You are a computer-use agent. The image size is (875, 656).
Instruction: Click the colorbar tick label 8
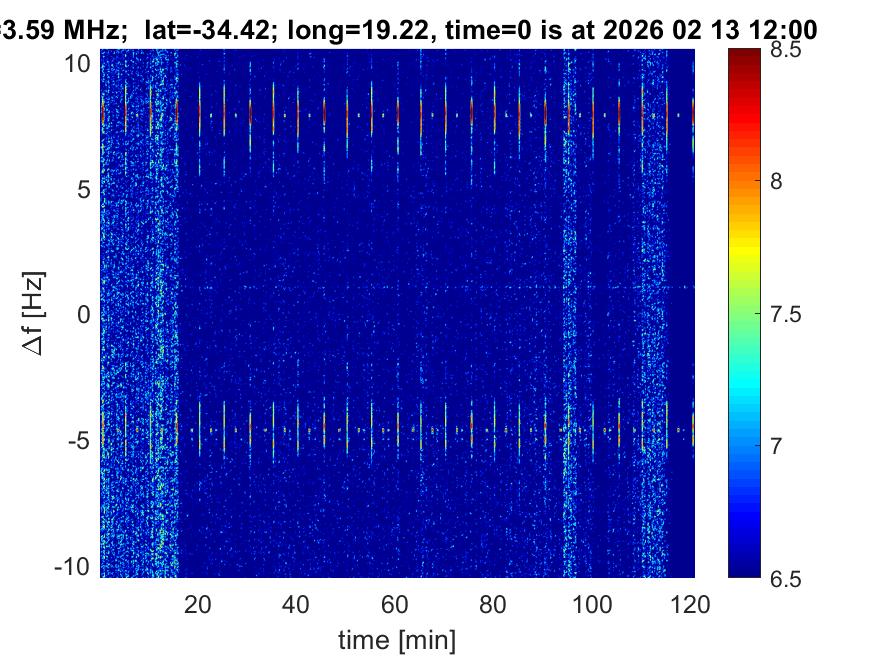pyautogui.click(x=782, y=182)
